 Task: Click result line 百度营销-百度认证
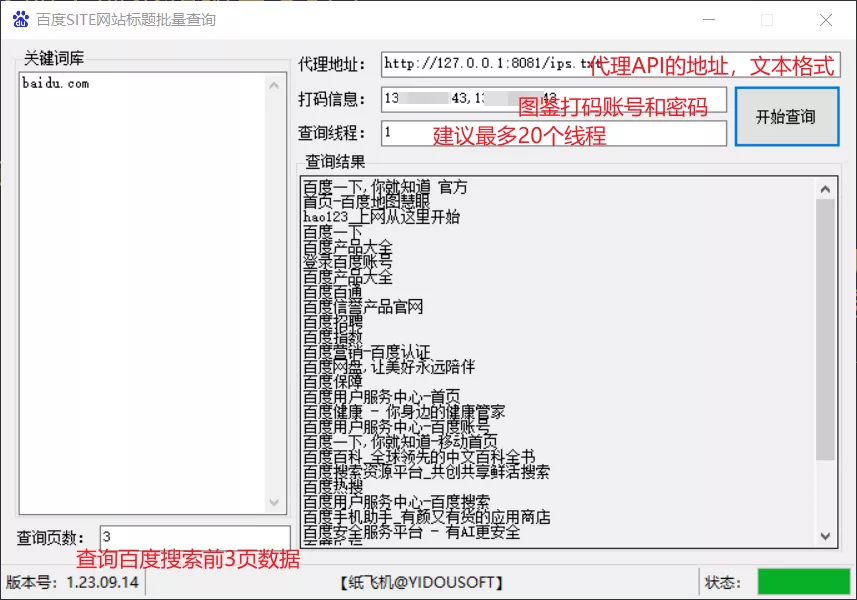pos(367,352)
